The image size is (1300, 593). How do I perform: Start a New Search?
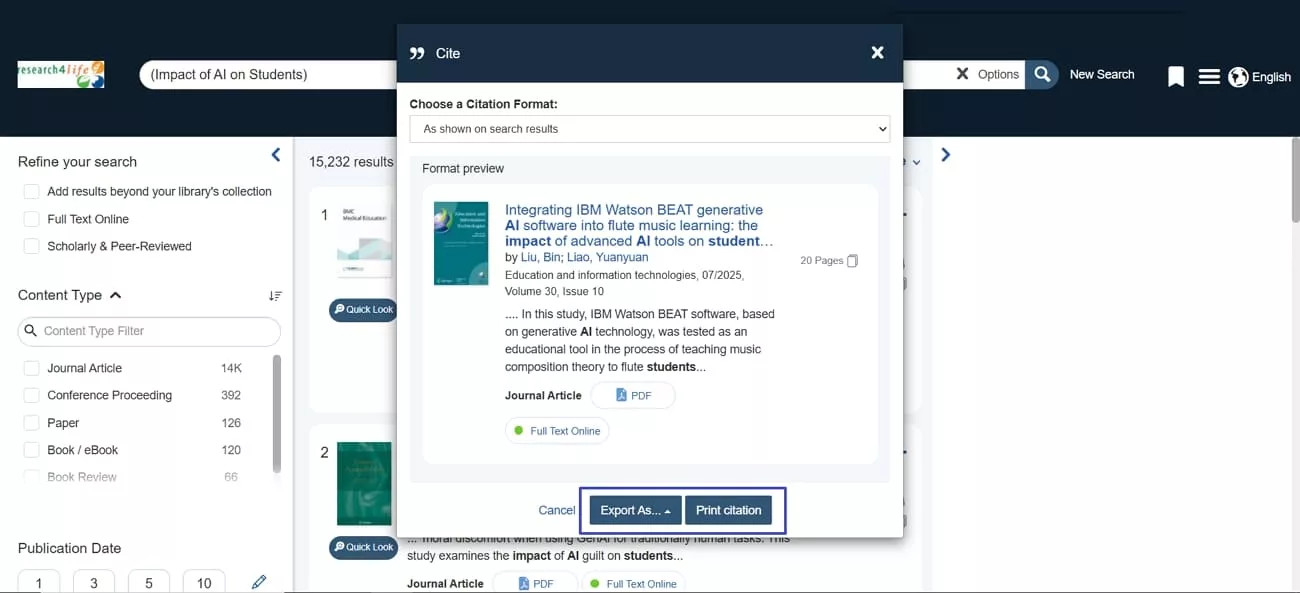click(x=1102, y=74)
